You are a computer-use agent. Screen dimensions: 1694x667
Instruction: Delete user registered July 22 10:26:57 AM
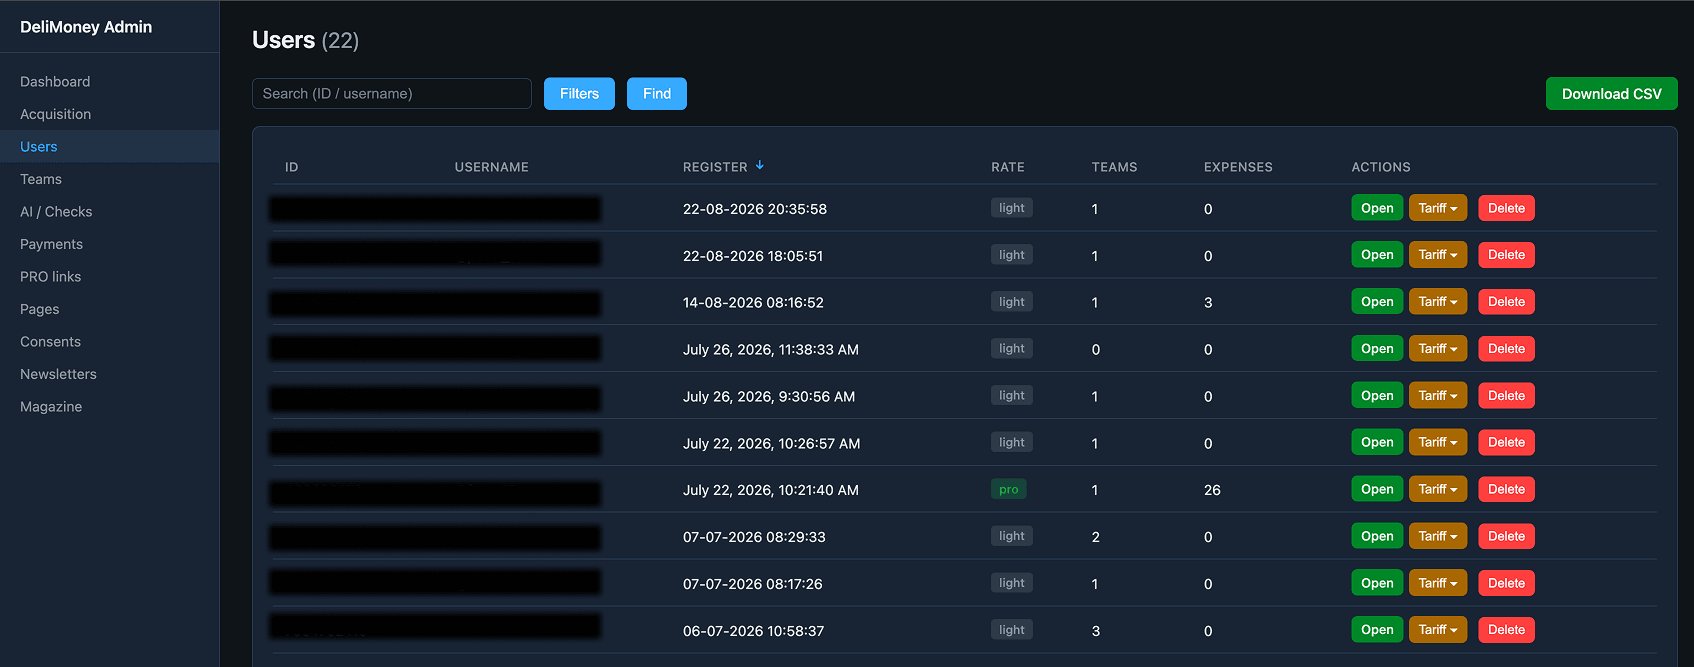point(1506,442)
